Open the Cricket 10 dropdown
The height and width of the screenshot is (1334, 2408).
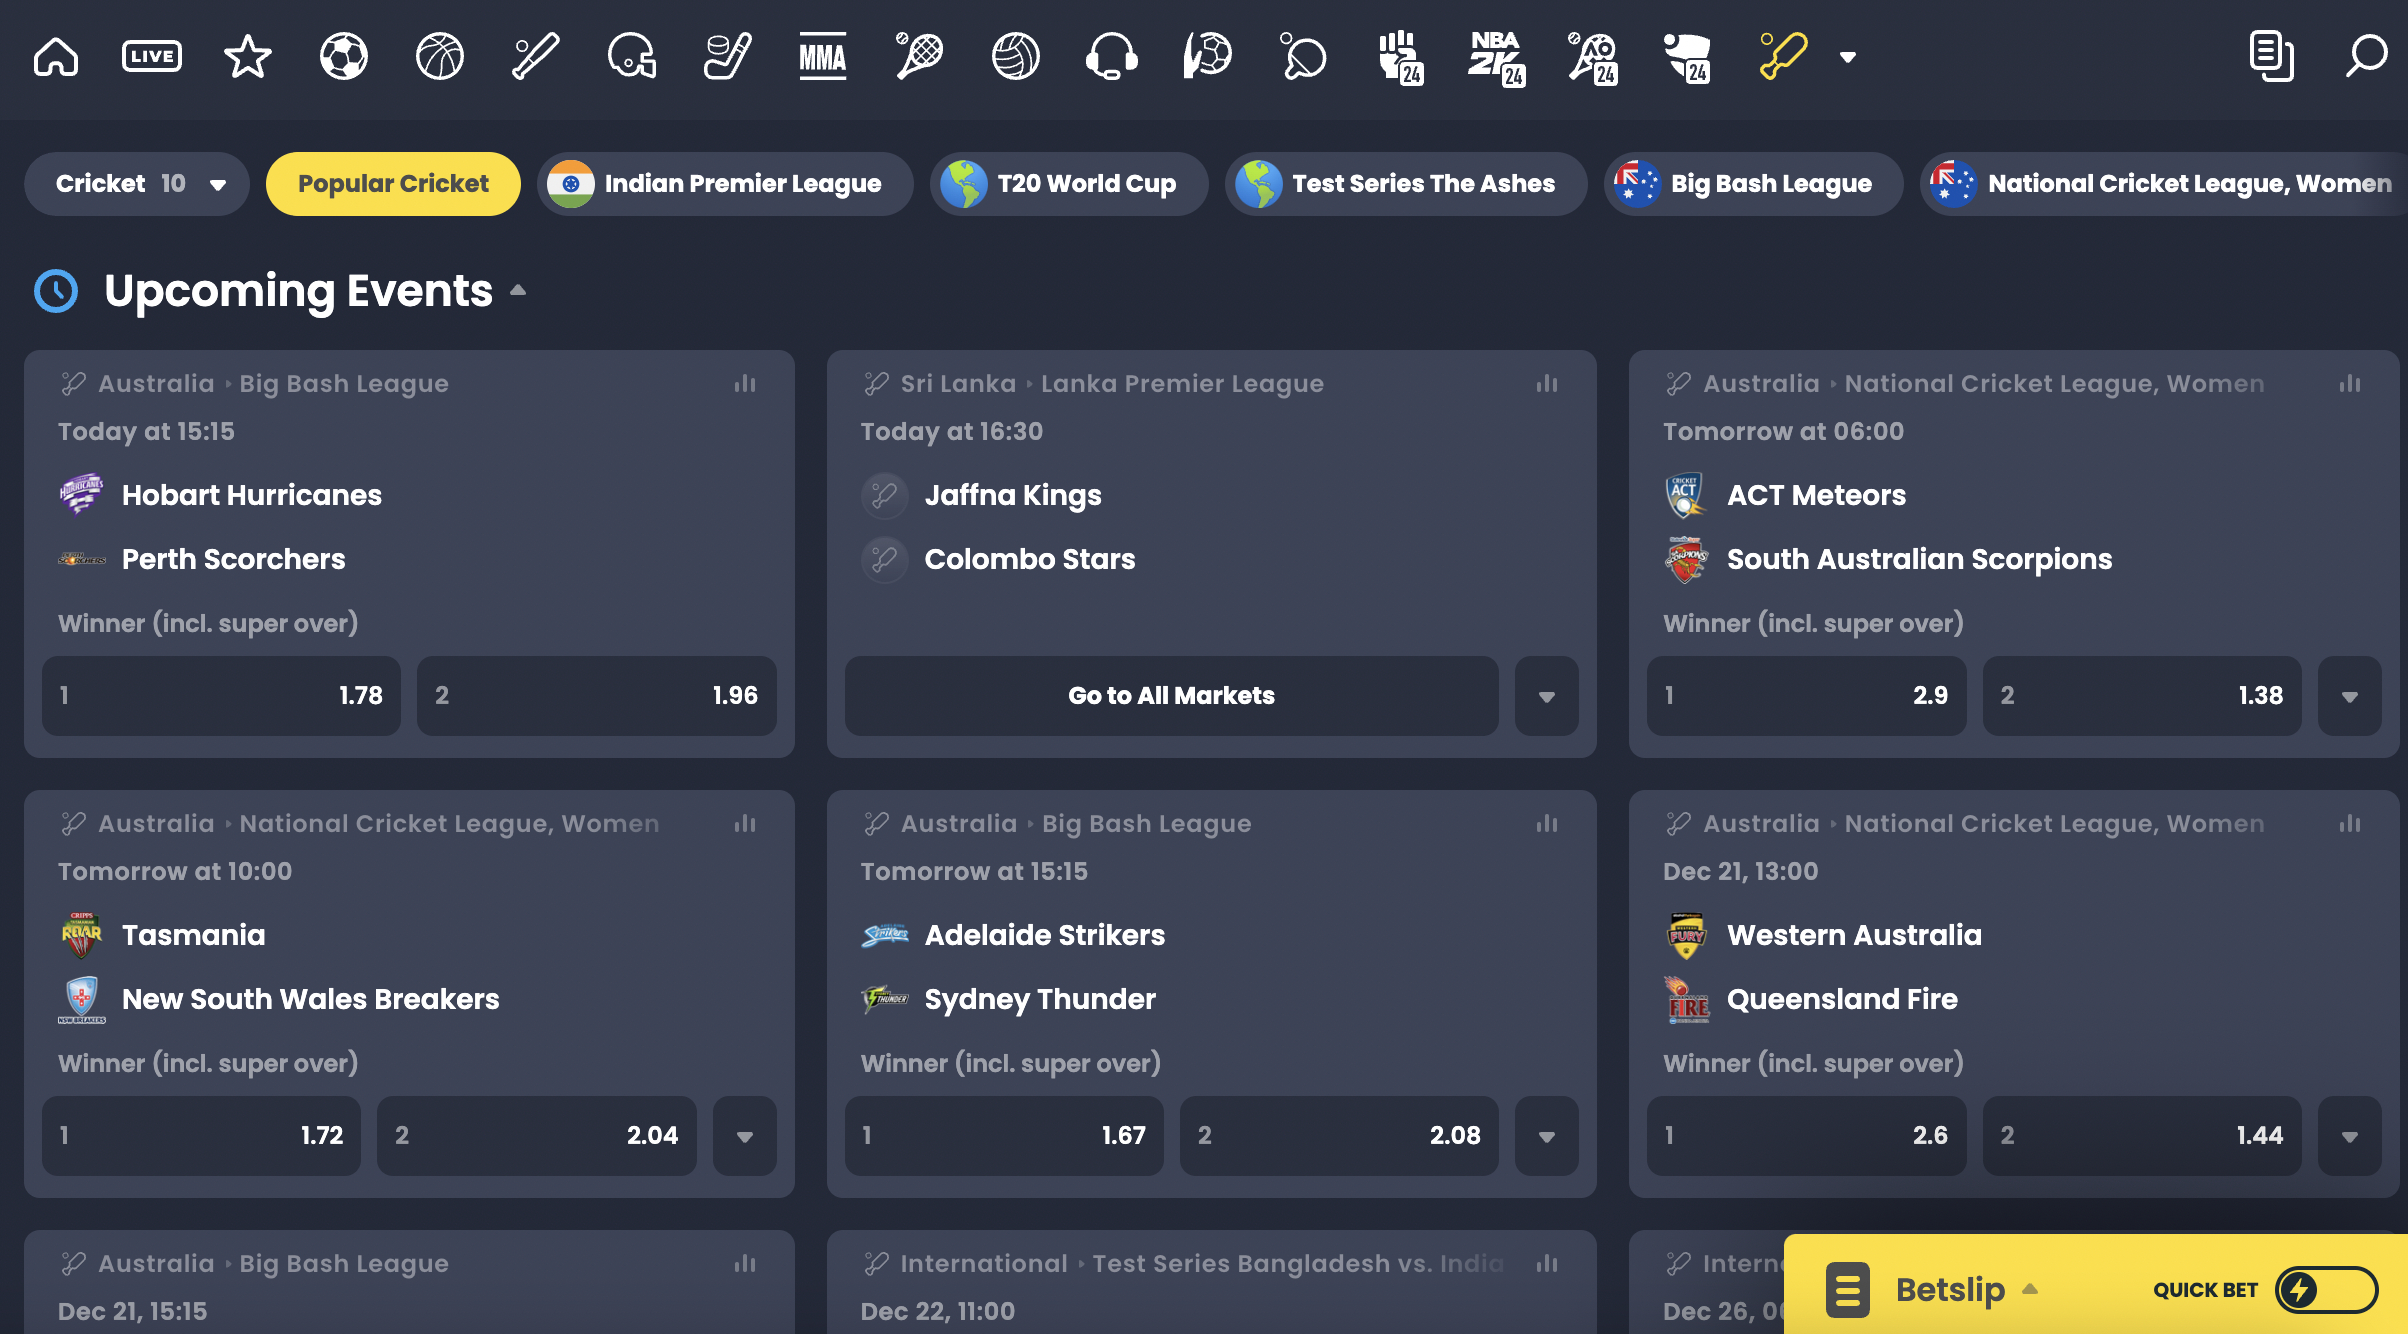[x=137, y=184]
